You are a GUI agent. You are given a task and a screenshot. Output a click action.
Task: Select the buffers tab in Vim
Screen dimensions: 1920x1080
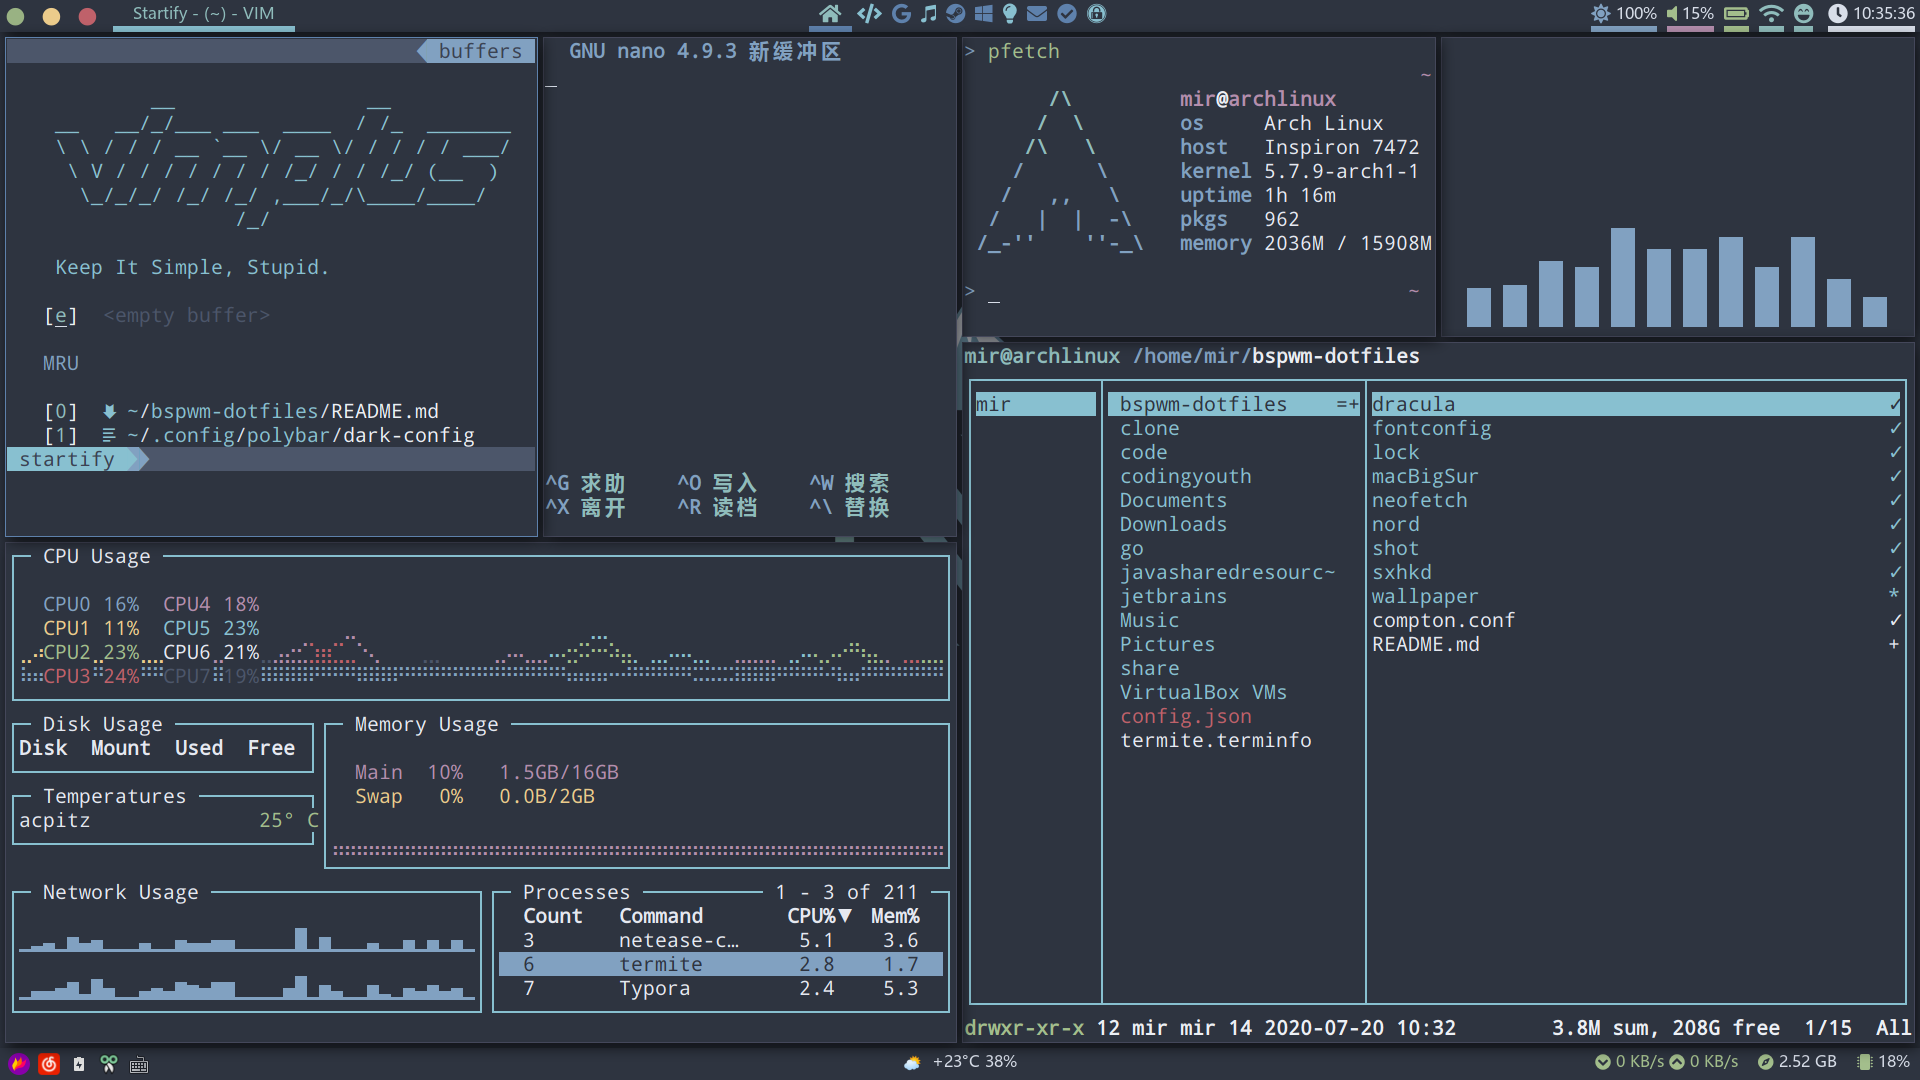[479, 51]
